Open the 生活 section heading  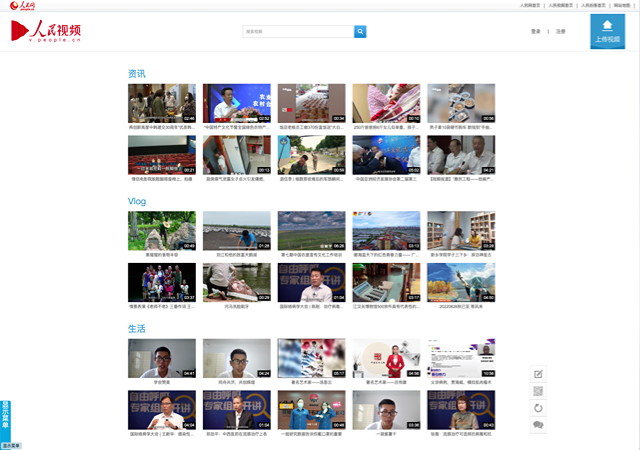[137, 329]
